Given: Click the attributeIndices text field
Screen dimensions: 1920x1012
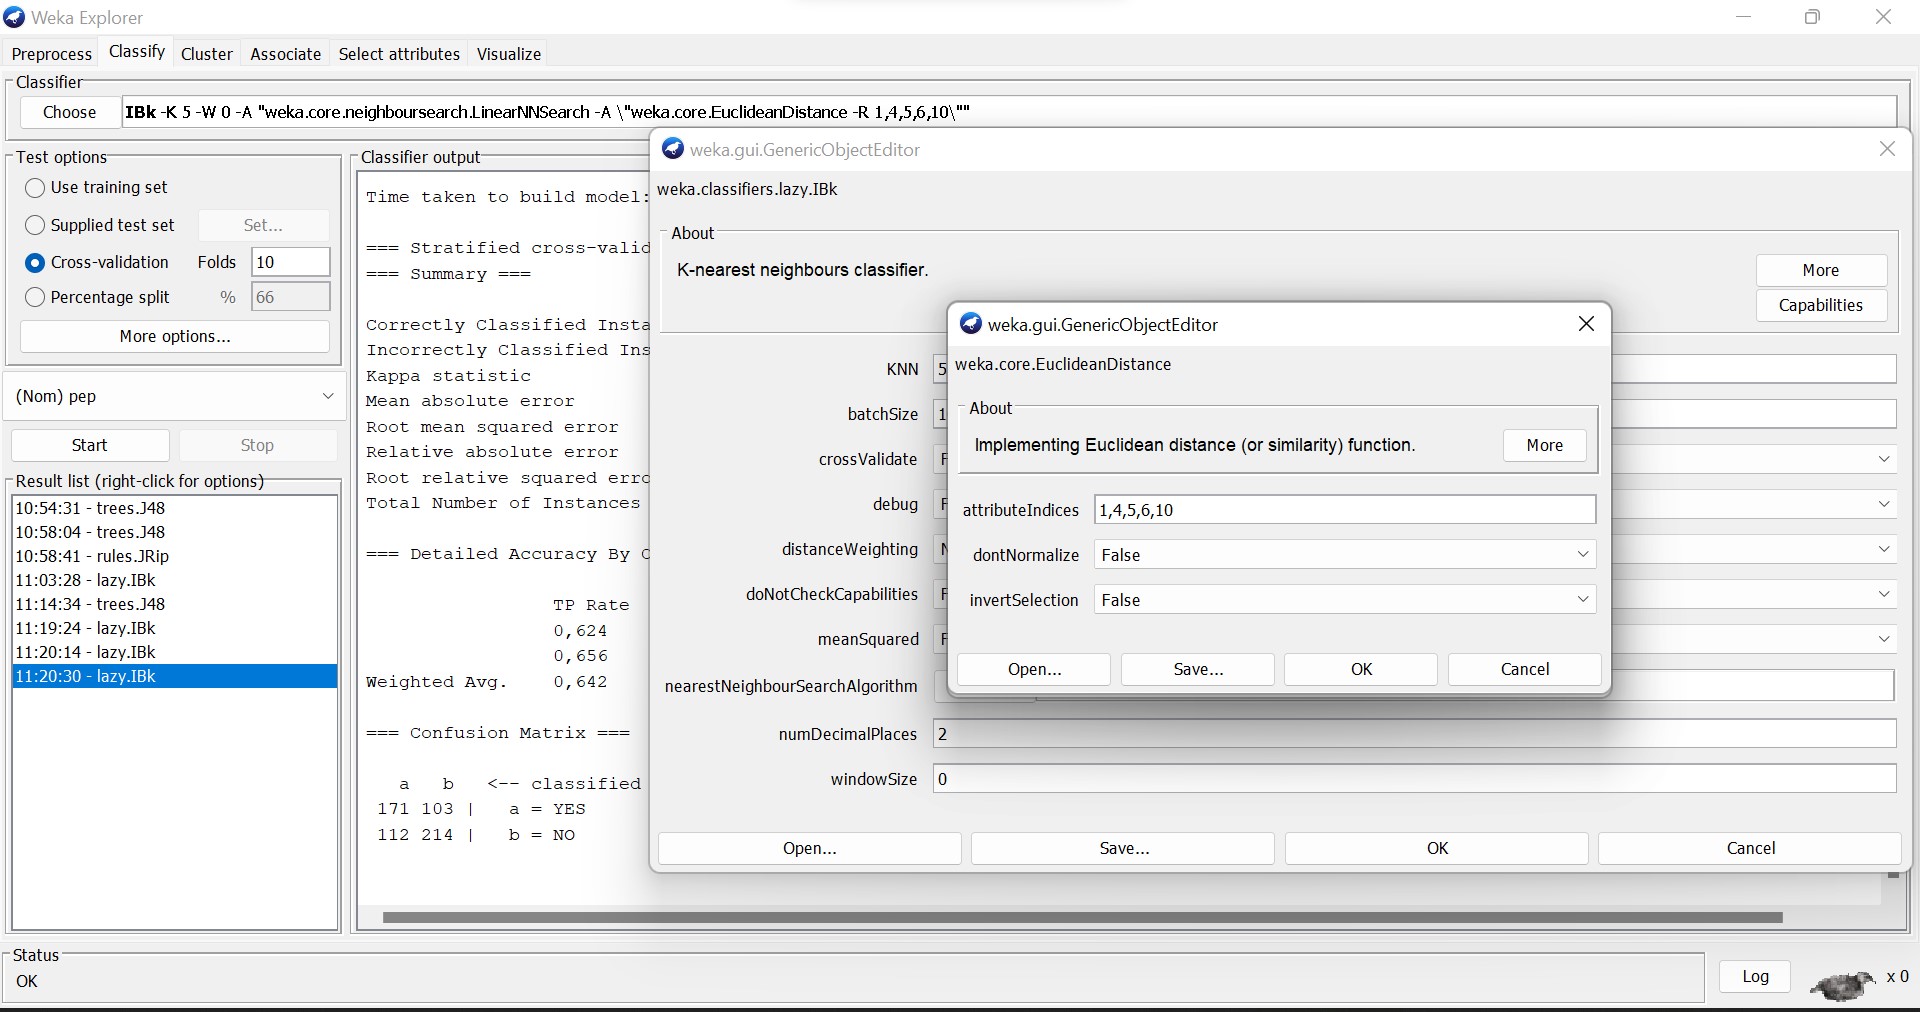Looking at the screenshot, I should (x=1343, y=510).
